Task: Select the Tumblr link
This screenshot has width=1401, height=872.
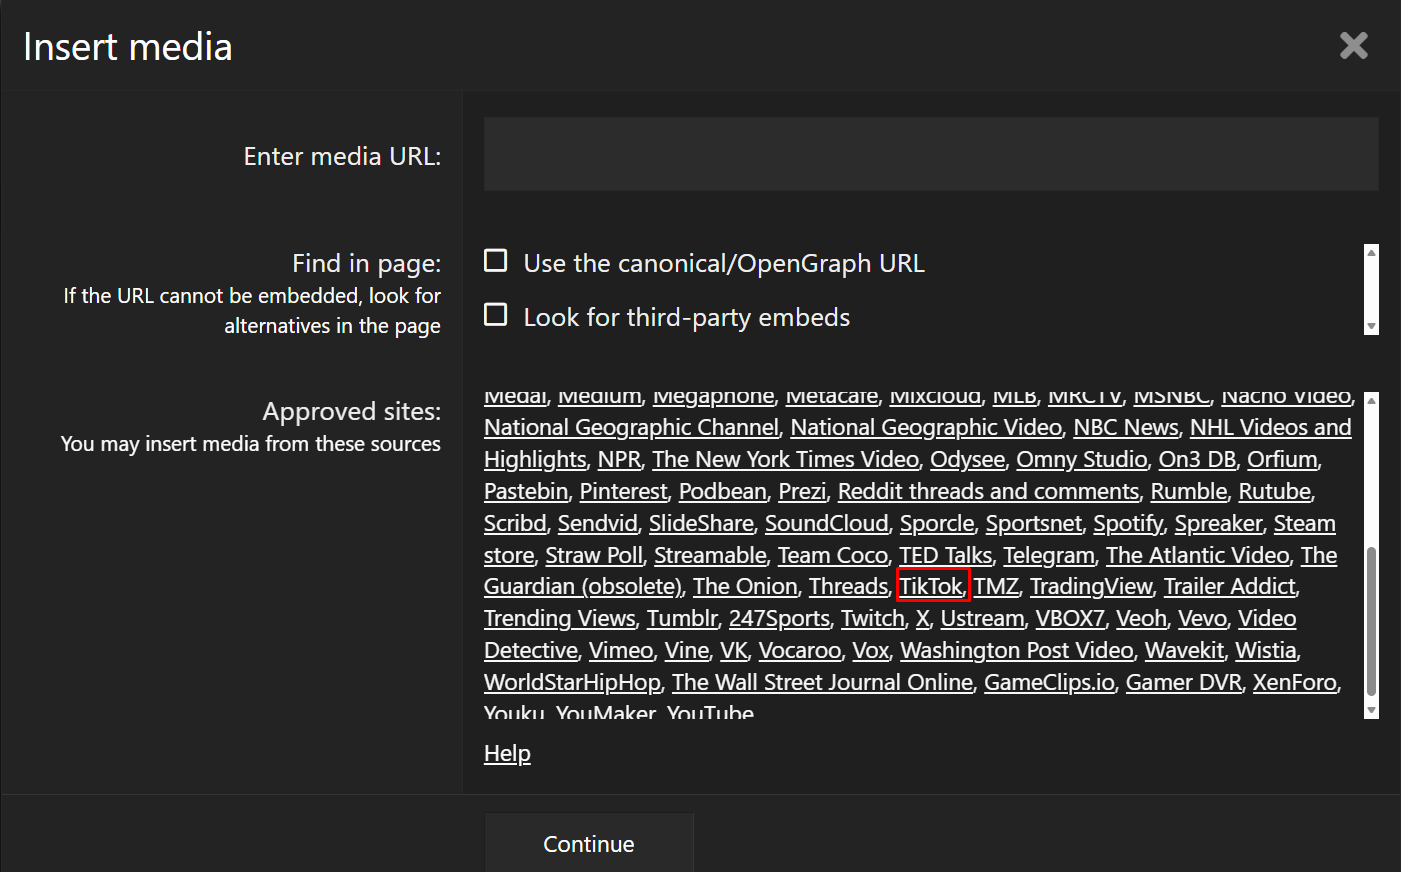Action: coord(682,619)
